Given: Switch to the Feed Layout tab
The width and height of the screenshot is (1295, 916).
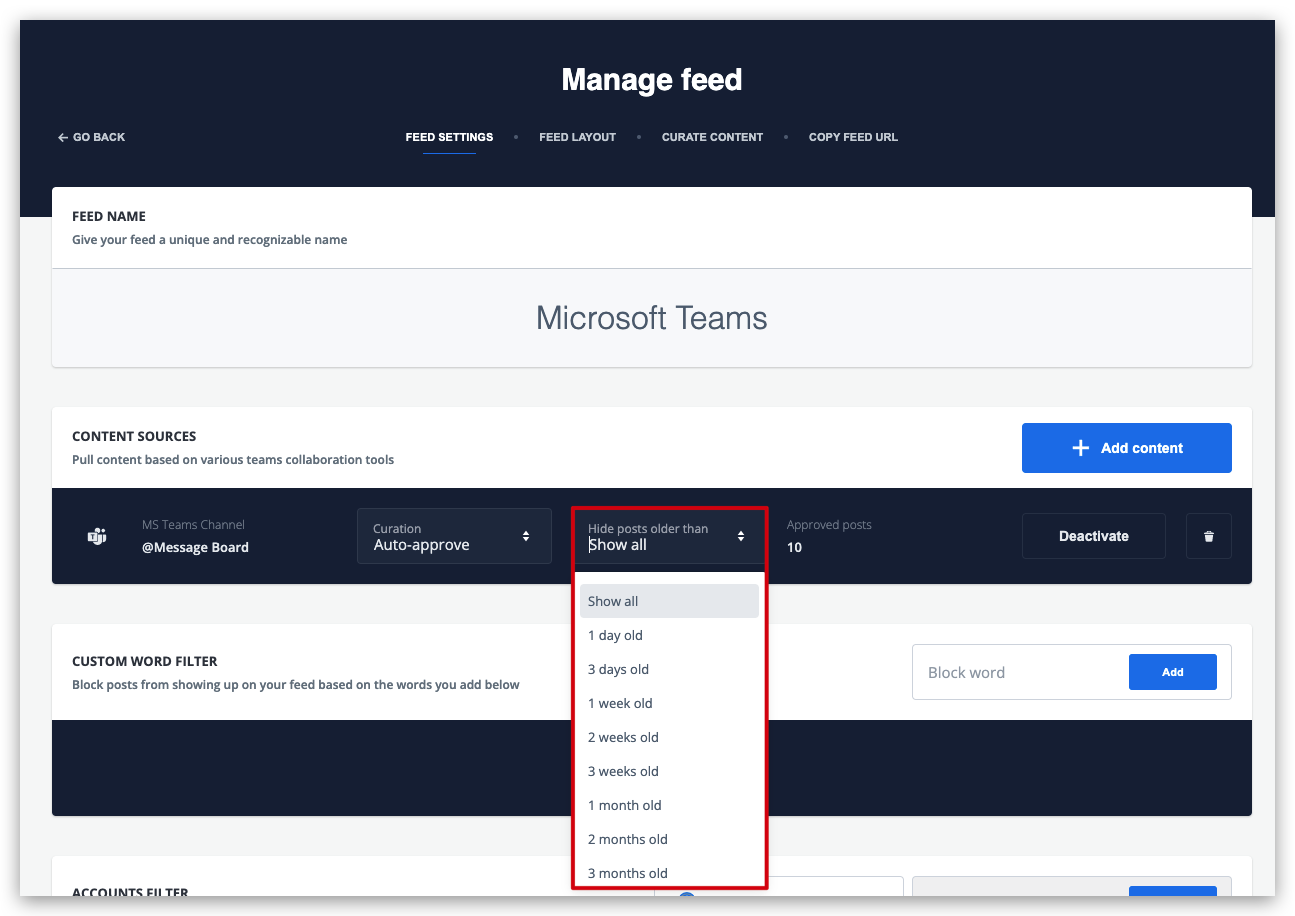Looking at the screenshot, I should (x=577, y=137).
